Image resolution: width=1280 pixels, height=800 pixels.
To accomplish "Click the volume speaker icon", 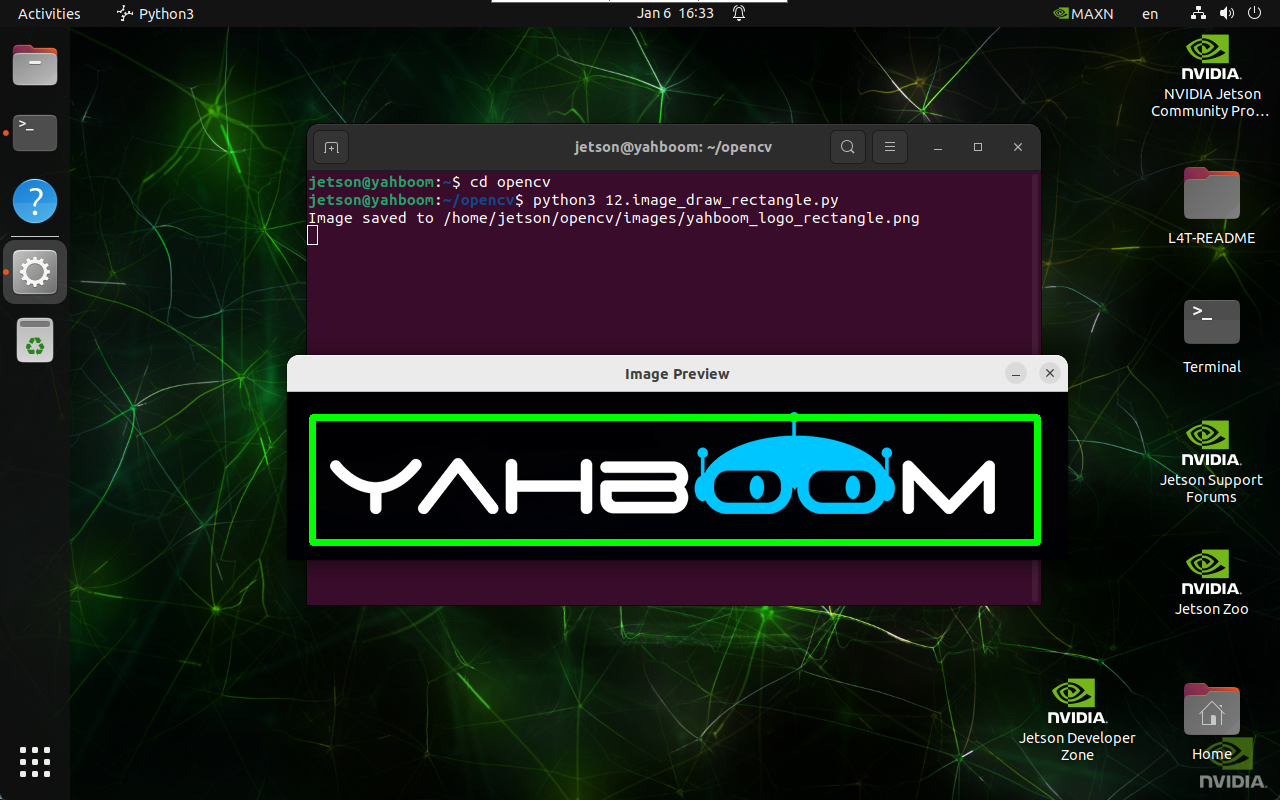I will (1226, 14).
